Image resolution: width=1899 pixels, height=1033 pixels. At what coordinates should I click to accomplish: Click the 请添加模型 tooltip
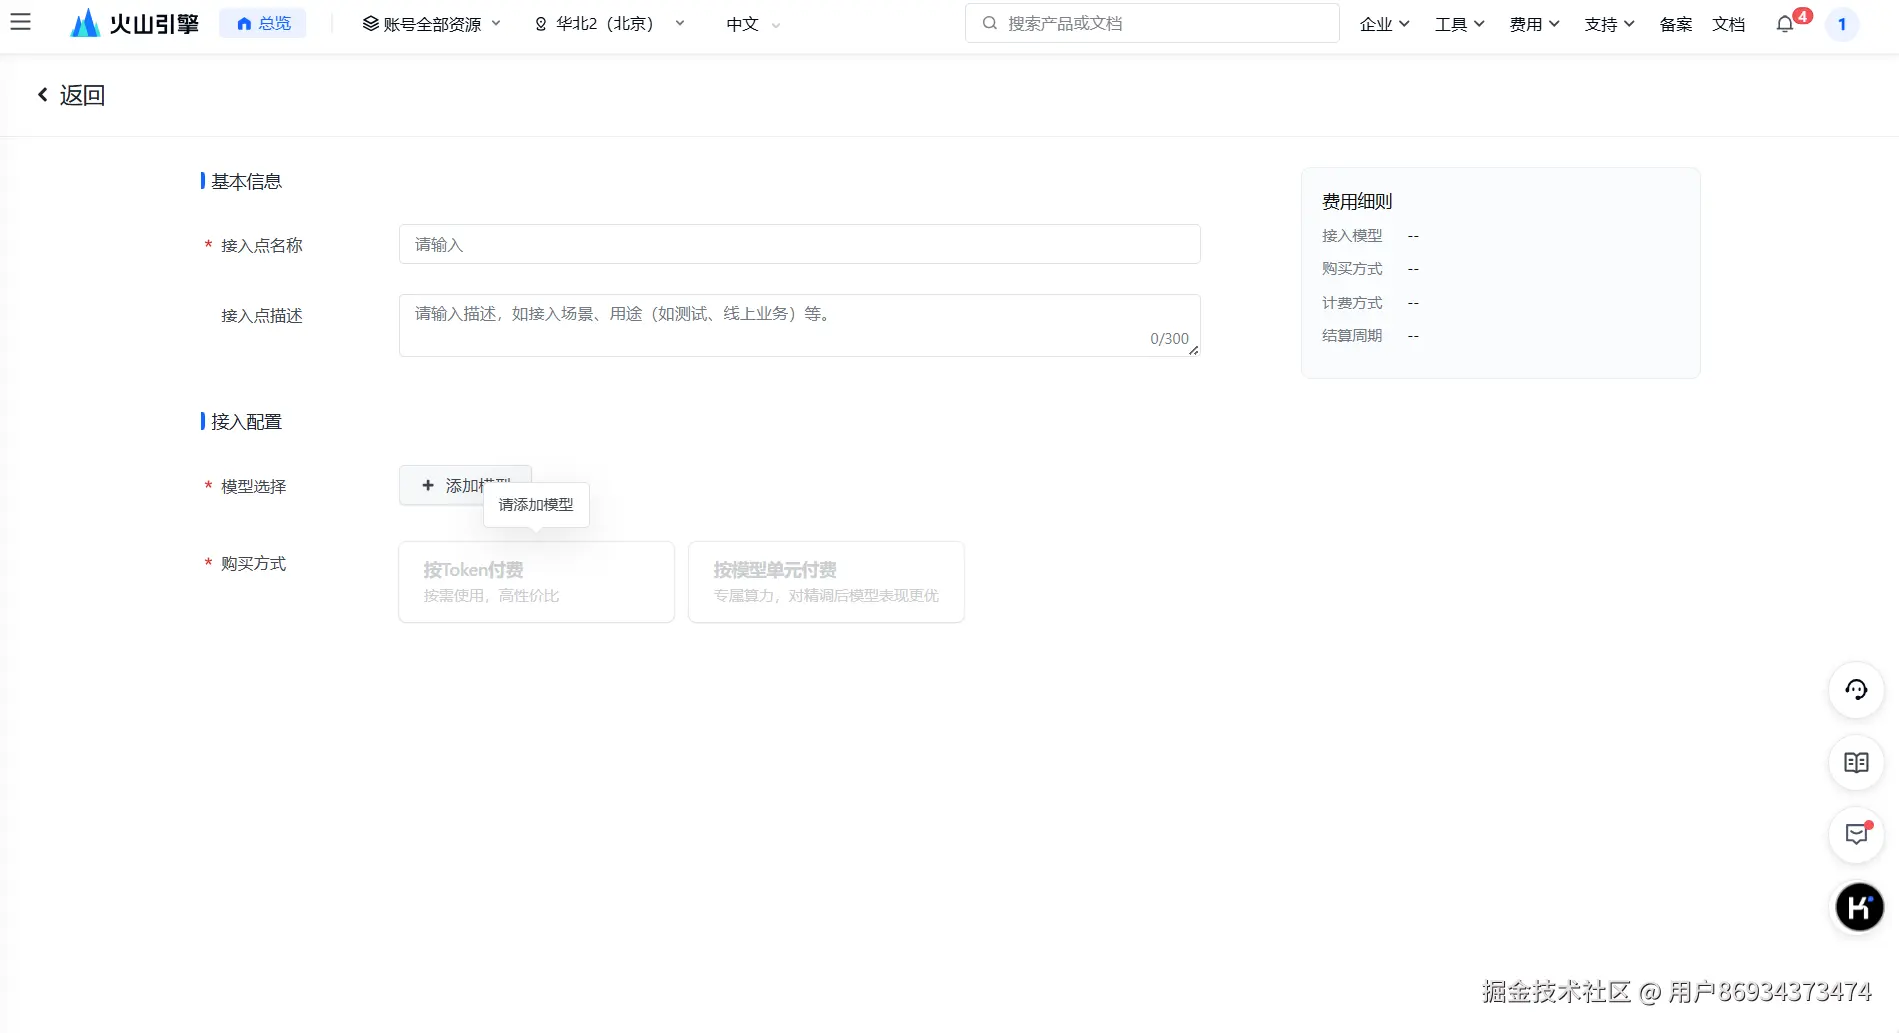tap(536, 505)
